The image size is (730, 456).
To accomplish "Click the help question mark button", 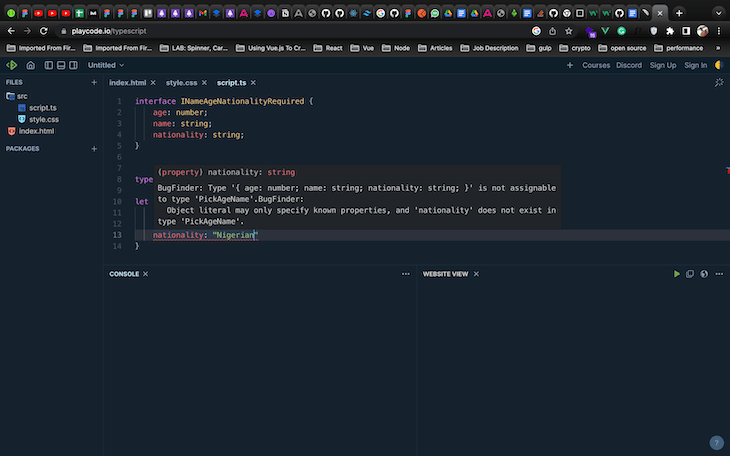I will pos(716,442).
